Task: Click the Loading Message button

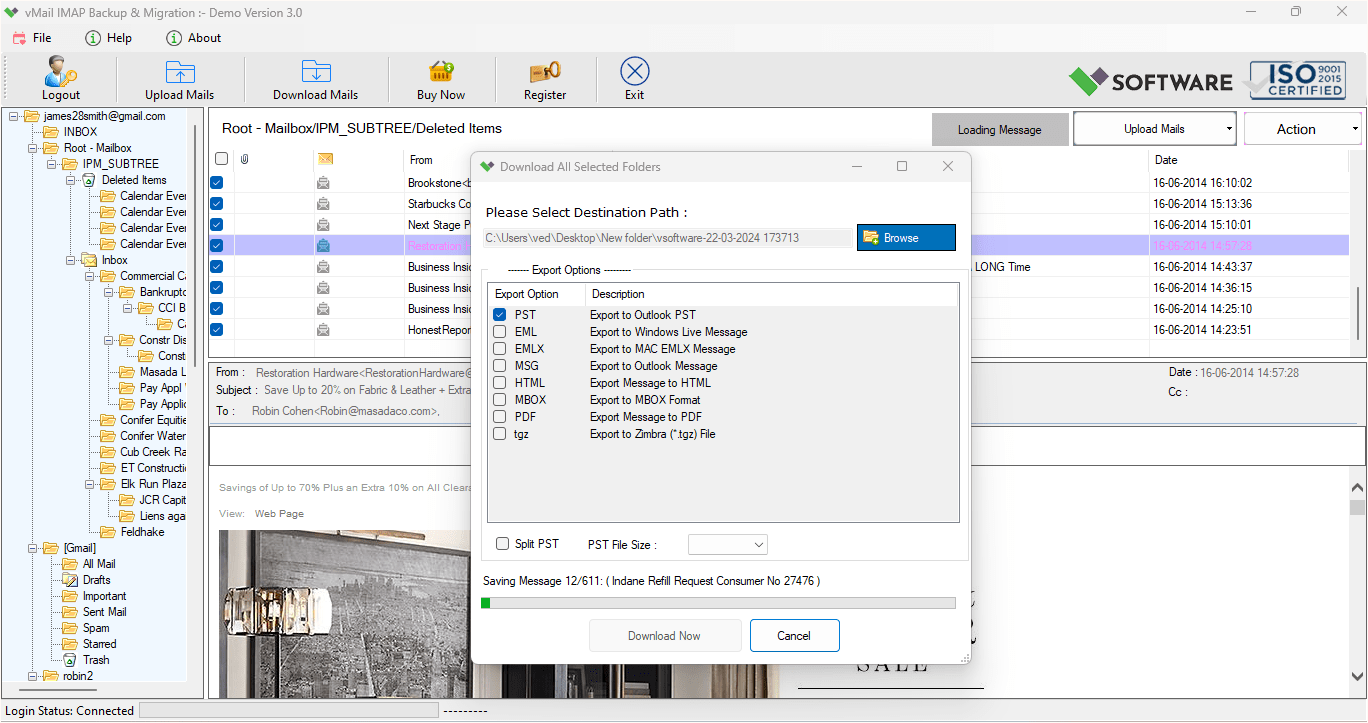Action: click(x=1000, y=129)
